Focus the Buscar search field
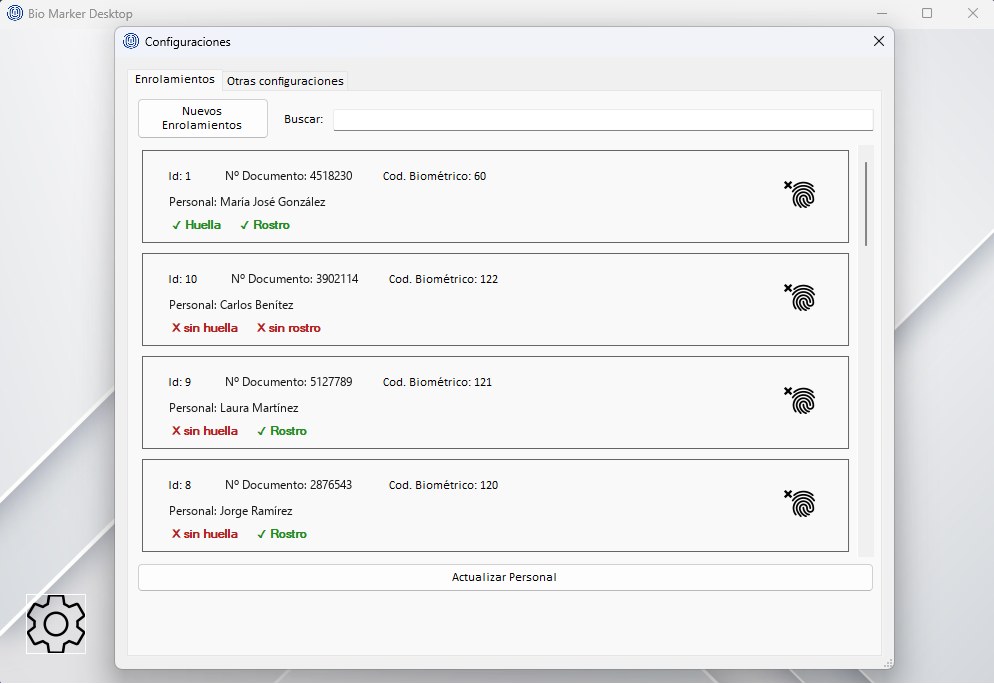 pos(604,120)
